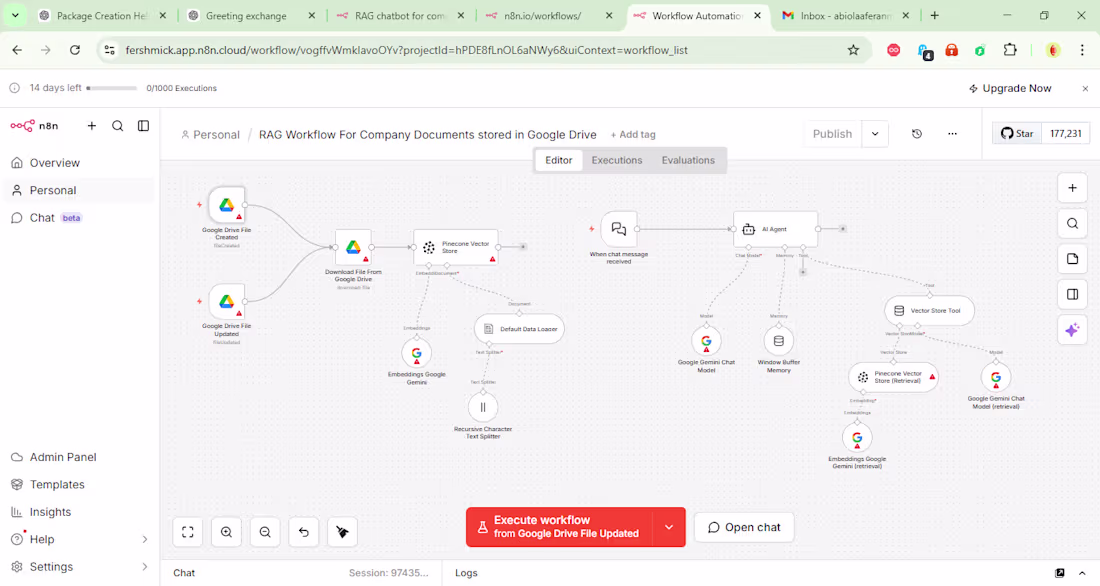
Task: Select the AI Agent node
Action: tap(775, 229)
